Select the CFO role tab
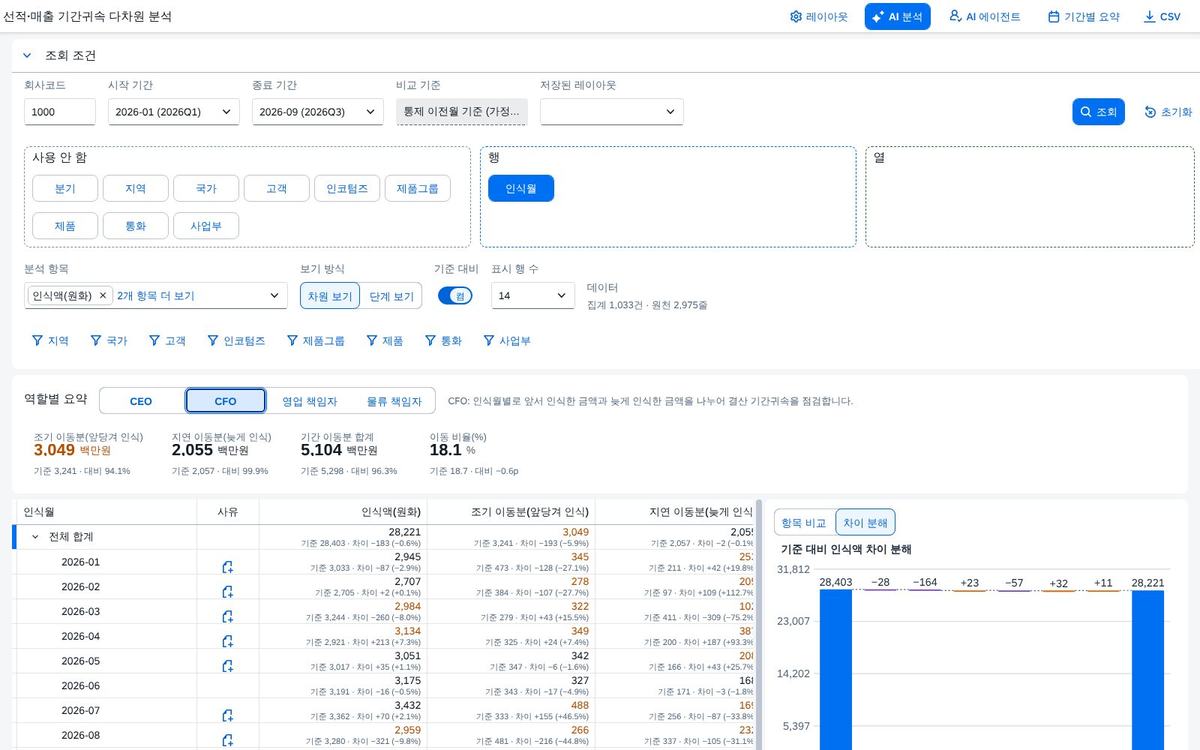1200x750 pixels. (226, 401)
